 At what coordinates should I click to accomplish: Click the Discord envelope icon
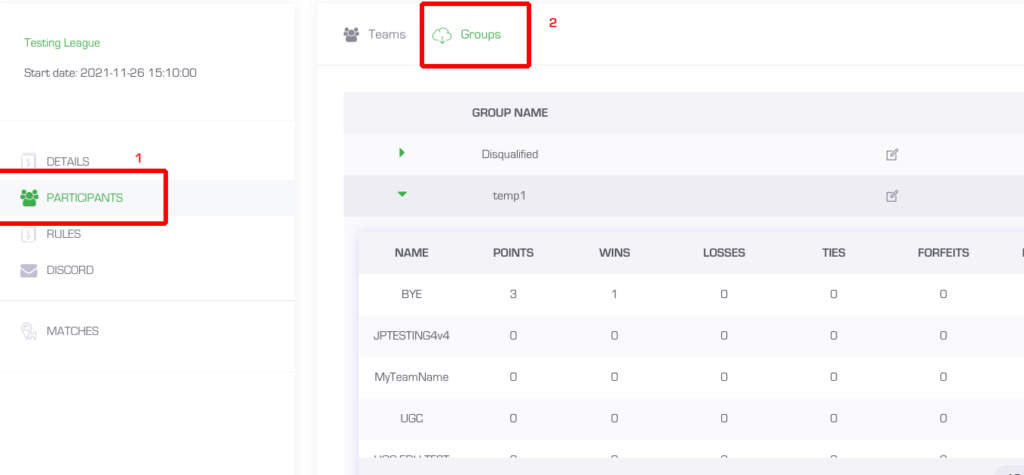(29, 270)
